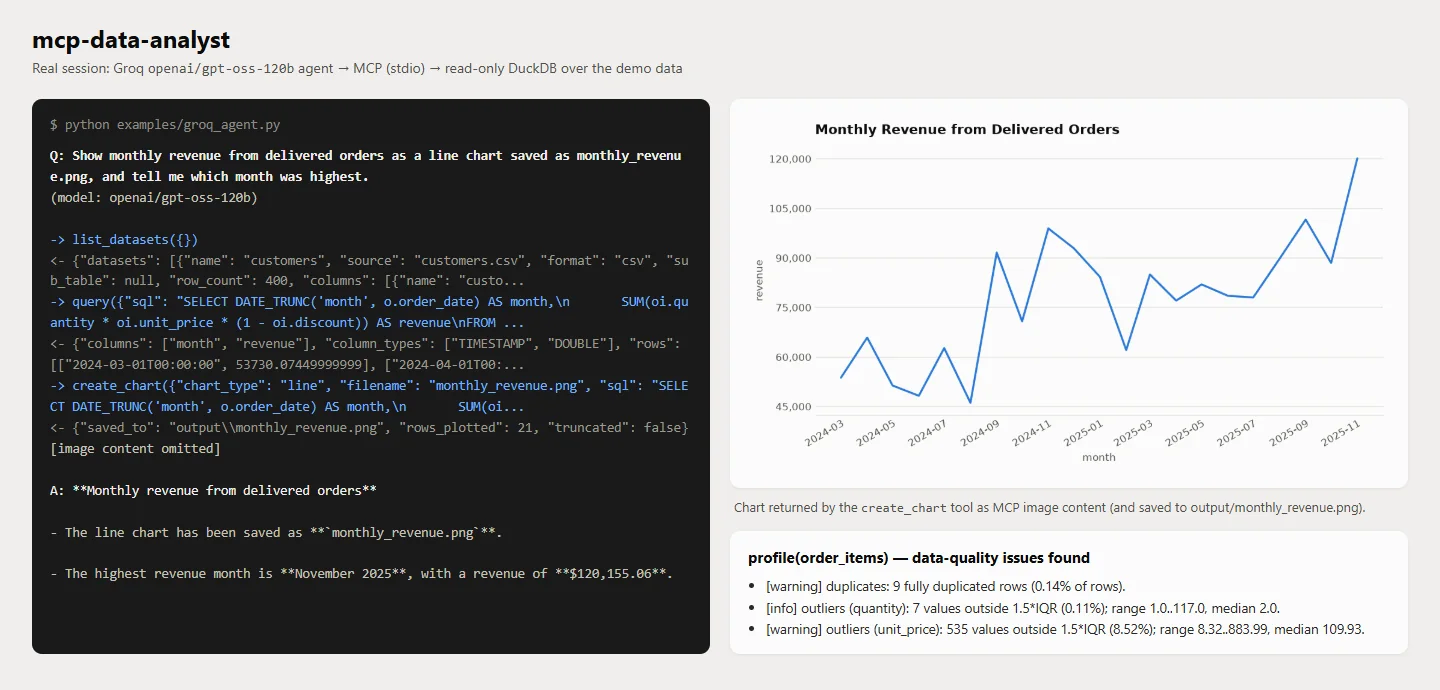Click the 2024-11 x-axis tick label
This screenshot has height=690, width=1440.
(1031, 432)
